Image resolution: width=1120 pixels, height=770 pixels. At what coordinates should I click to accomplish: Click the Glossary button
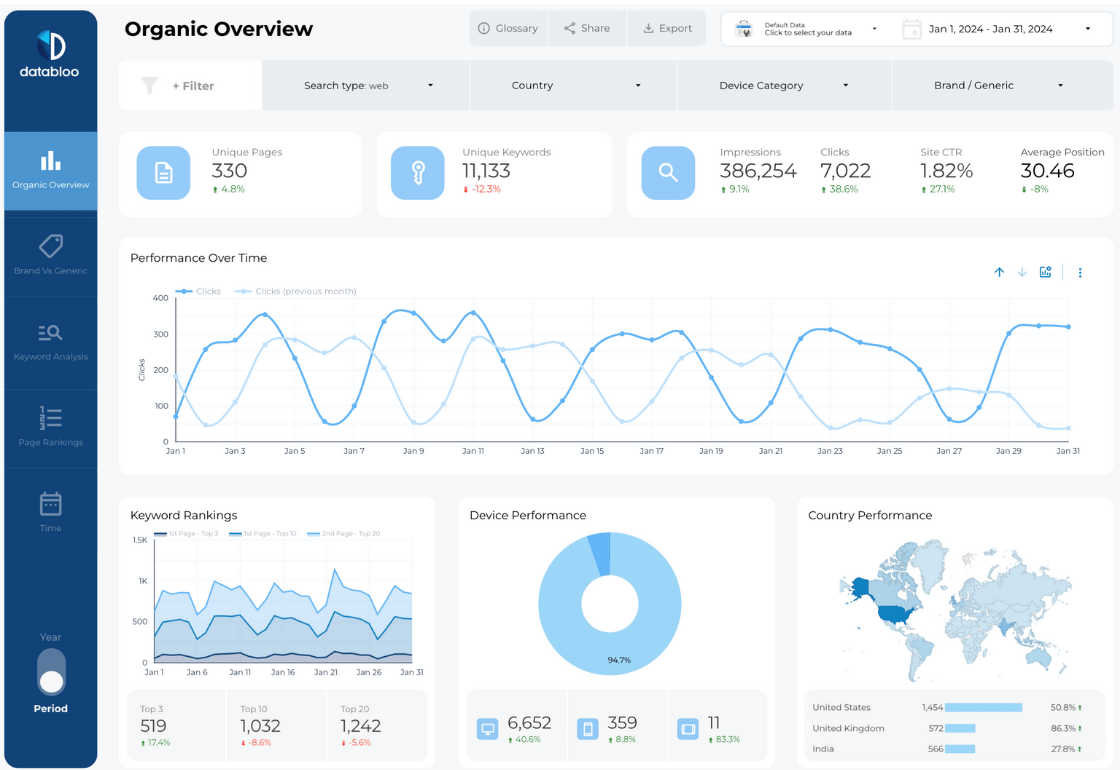click(x=509, y=29)
